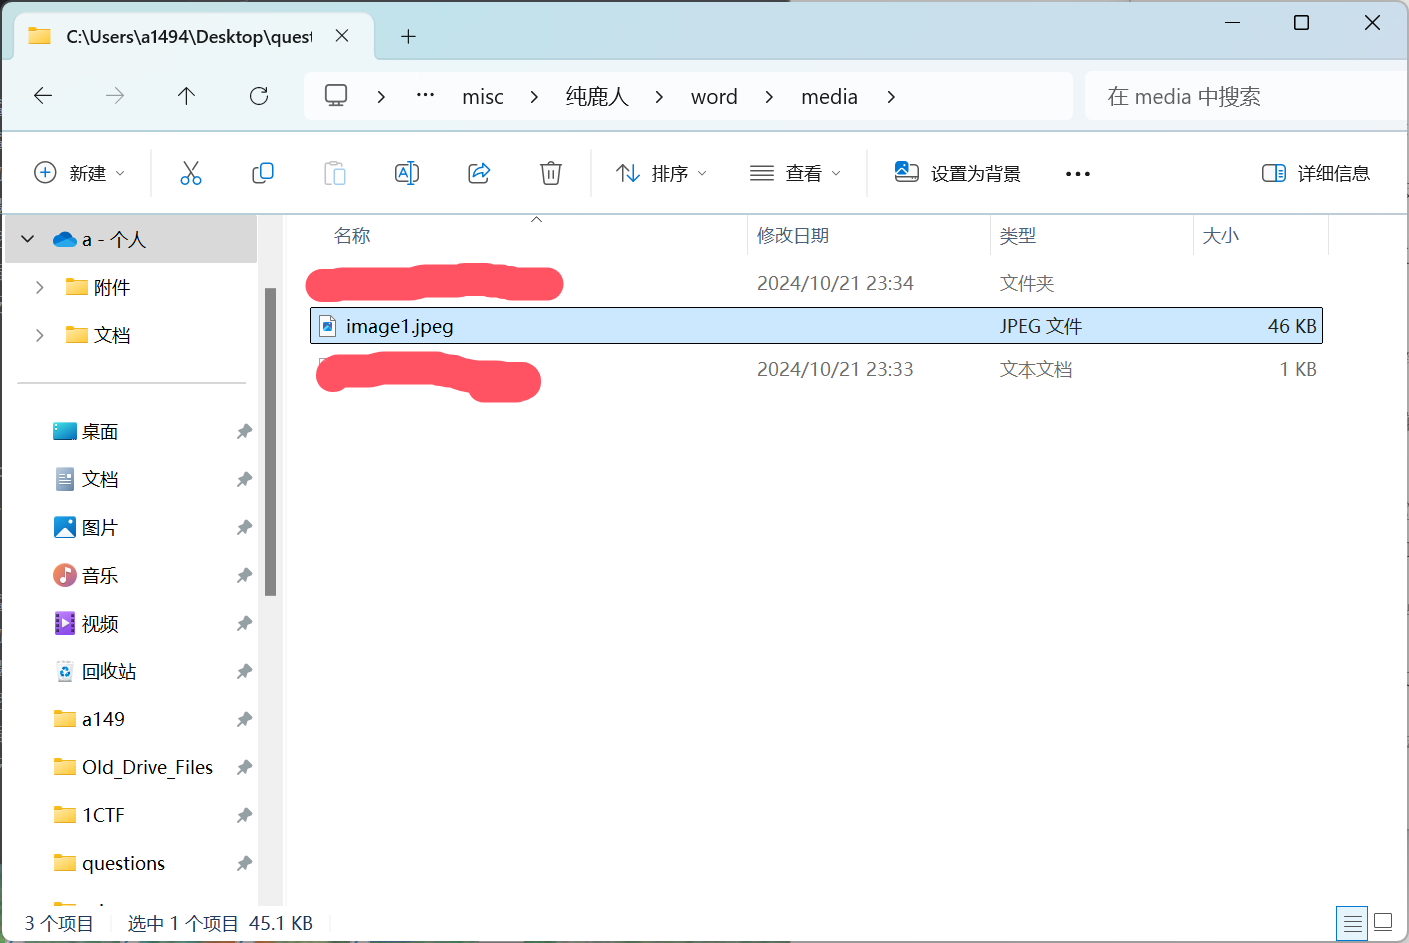1409x943 pixels.
Task: Click the hidden path ellipsis in breadcrumb
Action: (x=425, y=96)
